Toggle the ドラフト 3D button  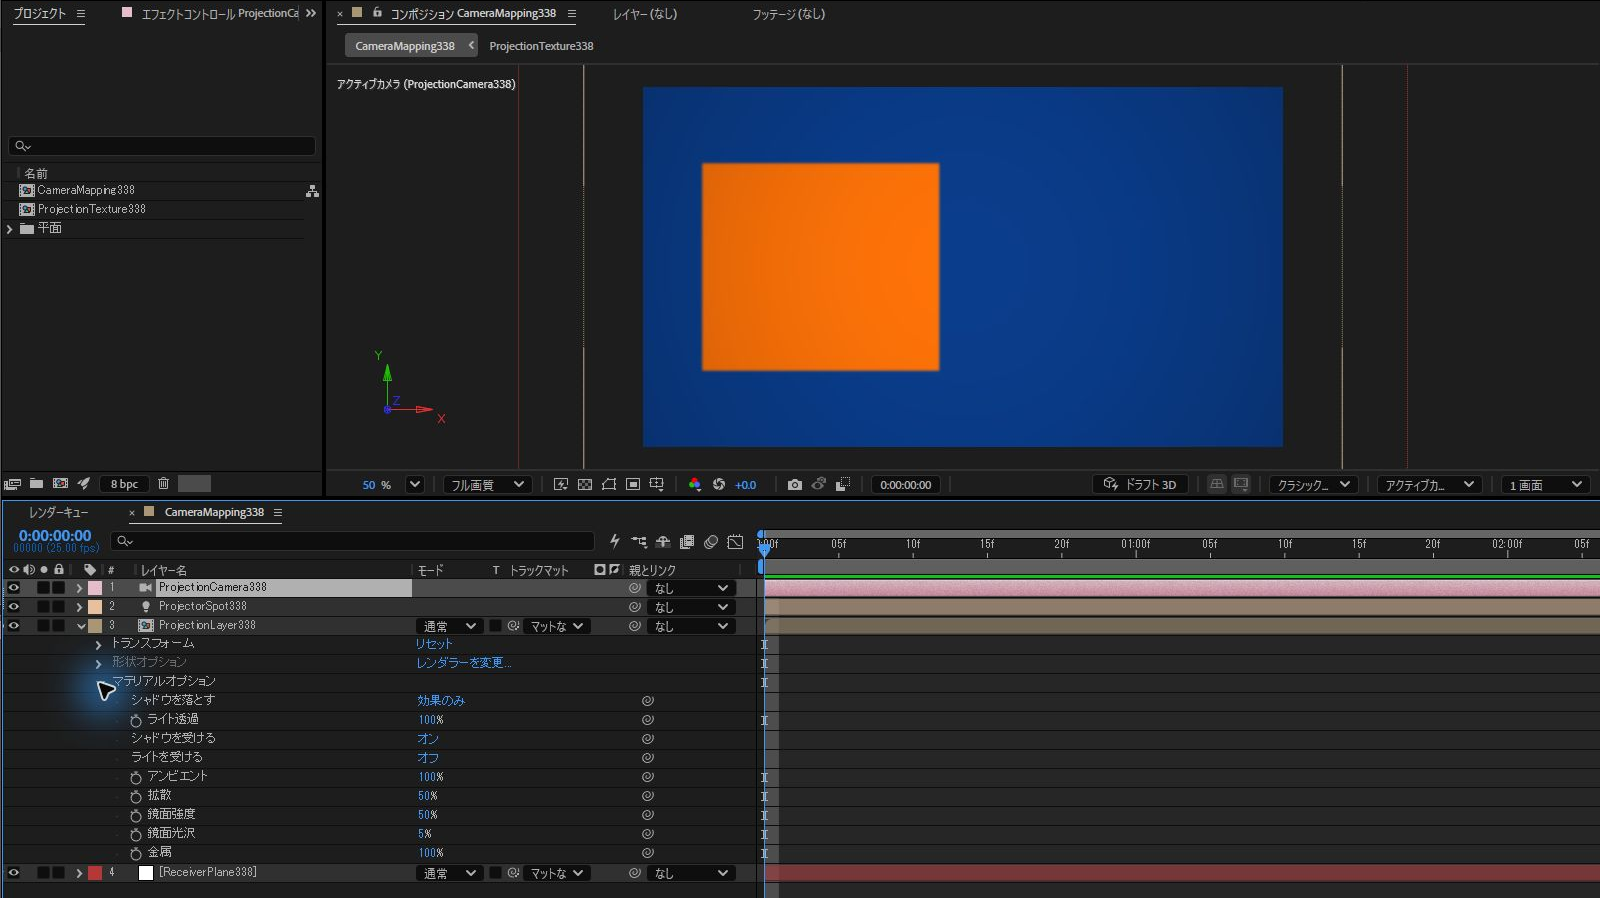[x=1141, y=485]
